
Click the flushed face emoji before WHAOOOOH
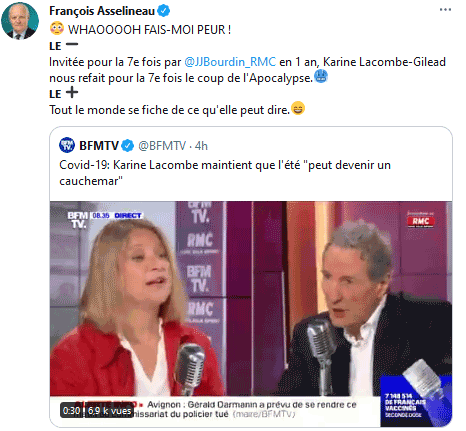coord(57,28)
